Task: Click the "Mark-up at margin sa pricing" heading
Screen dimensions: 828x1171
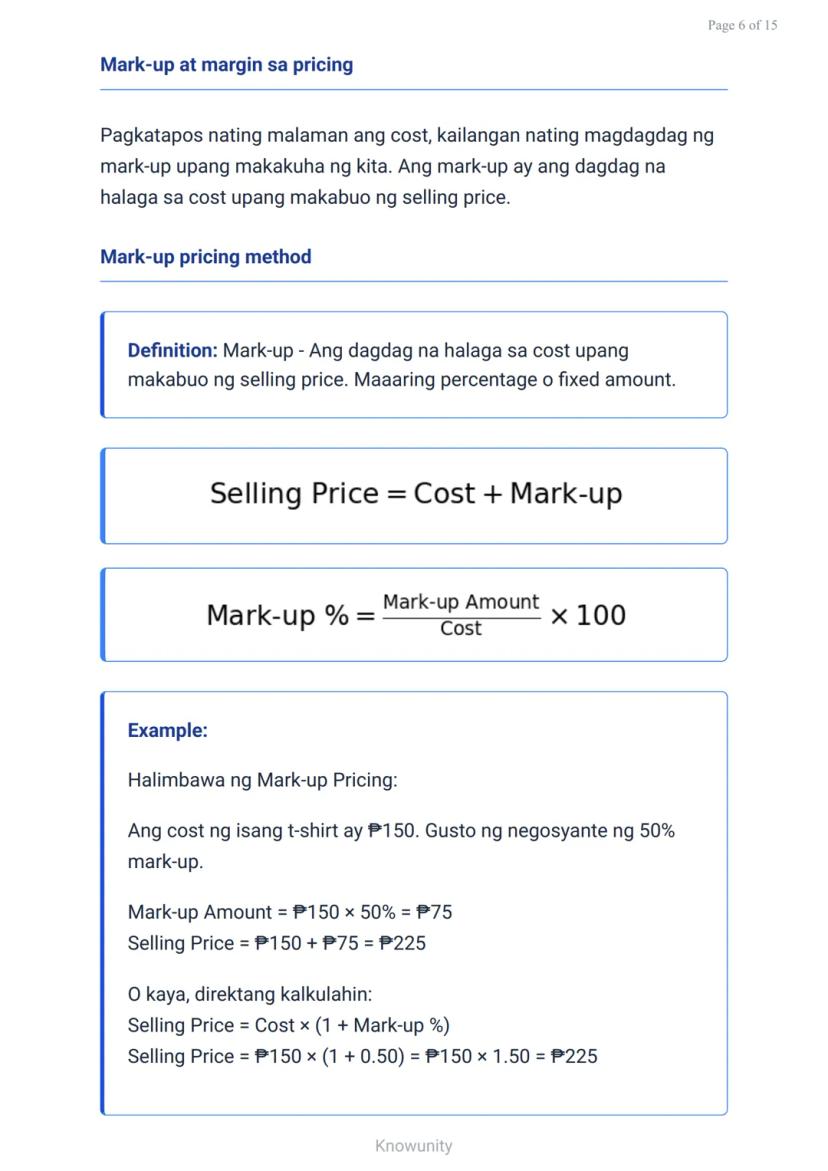Action: (226, 65)
